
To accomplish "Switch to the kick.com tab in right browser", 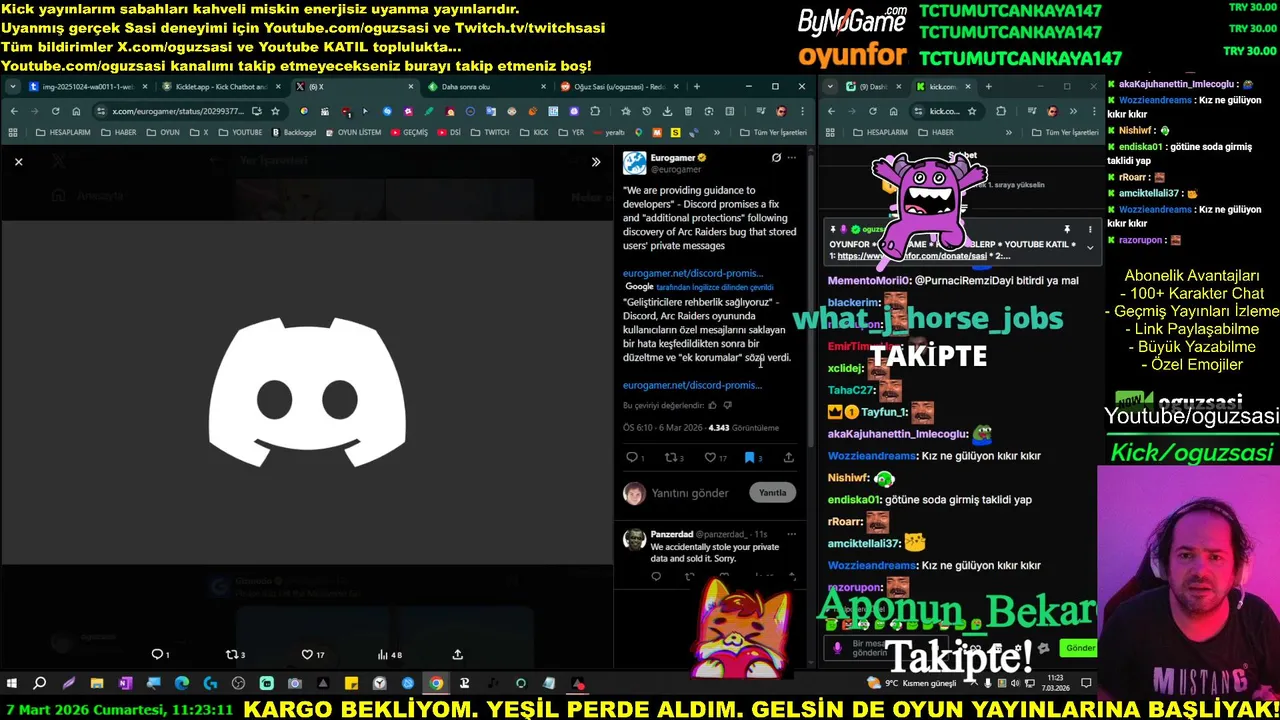I will tap(943, 87).
